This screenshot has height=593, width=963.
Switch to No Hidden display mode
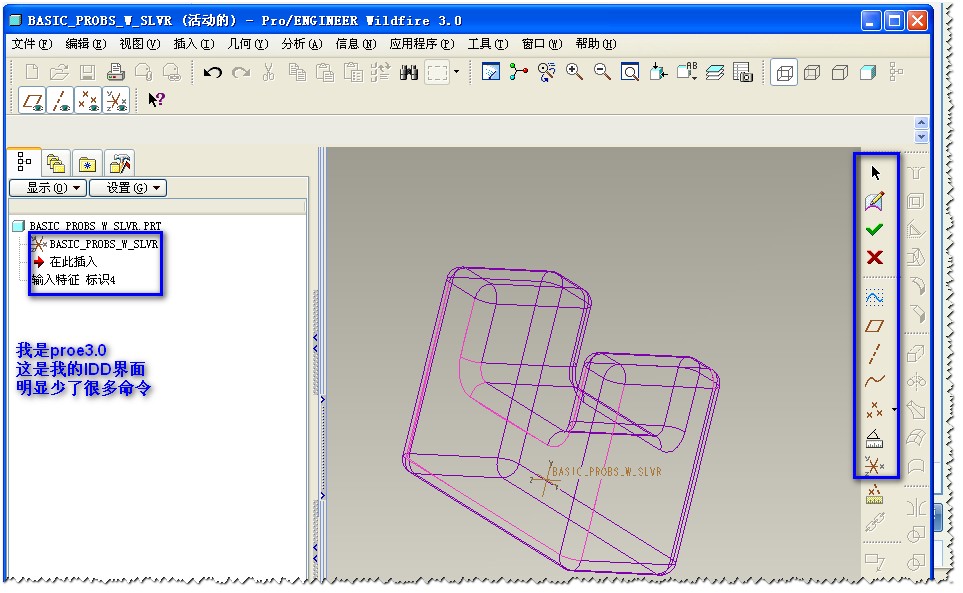[840, 72]
